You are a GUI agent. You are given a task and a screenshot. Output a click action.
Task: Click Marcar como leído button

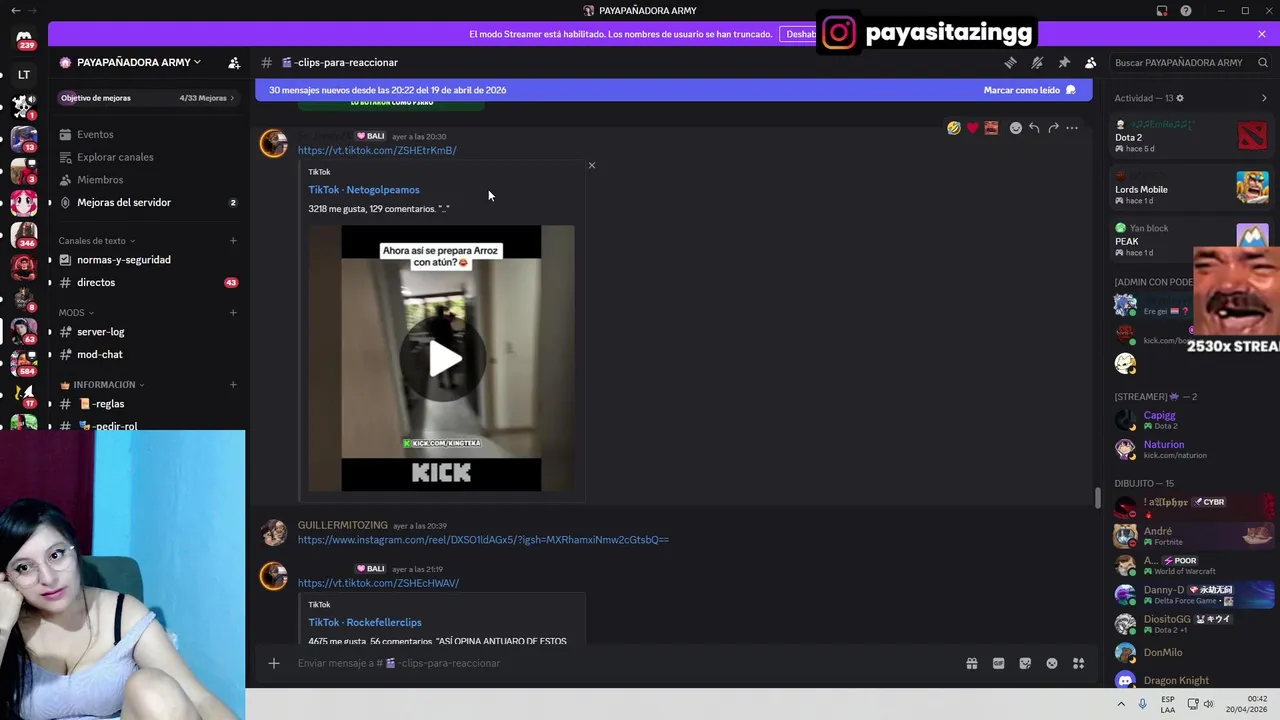click(x=1029, y=90)
